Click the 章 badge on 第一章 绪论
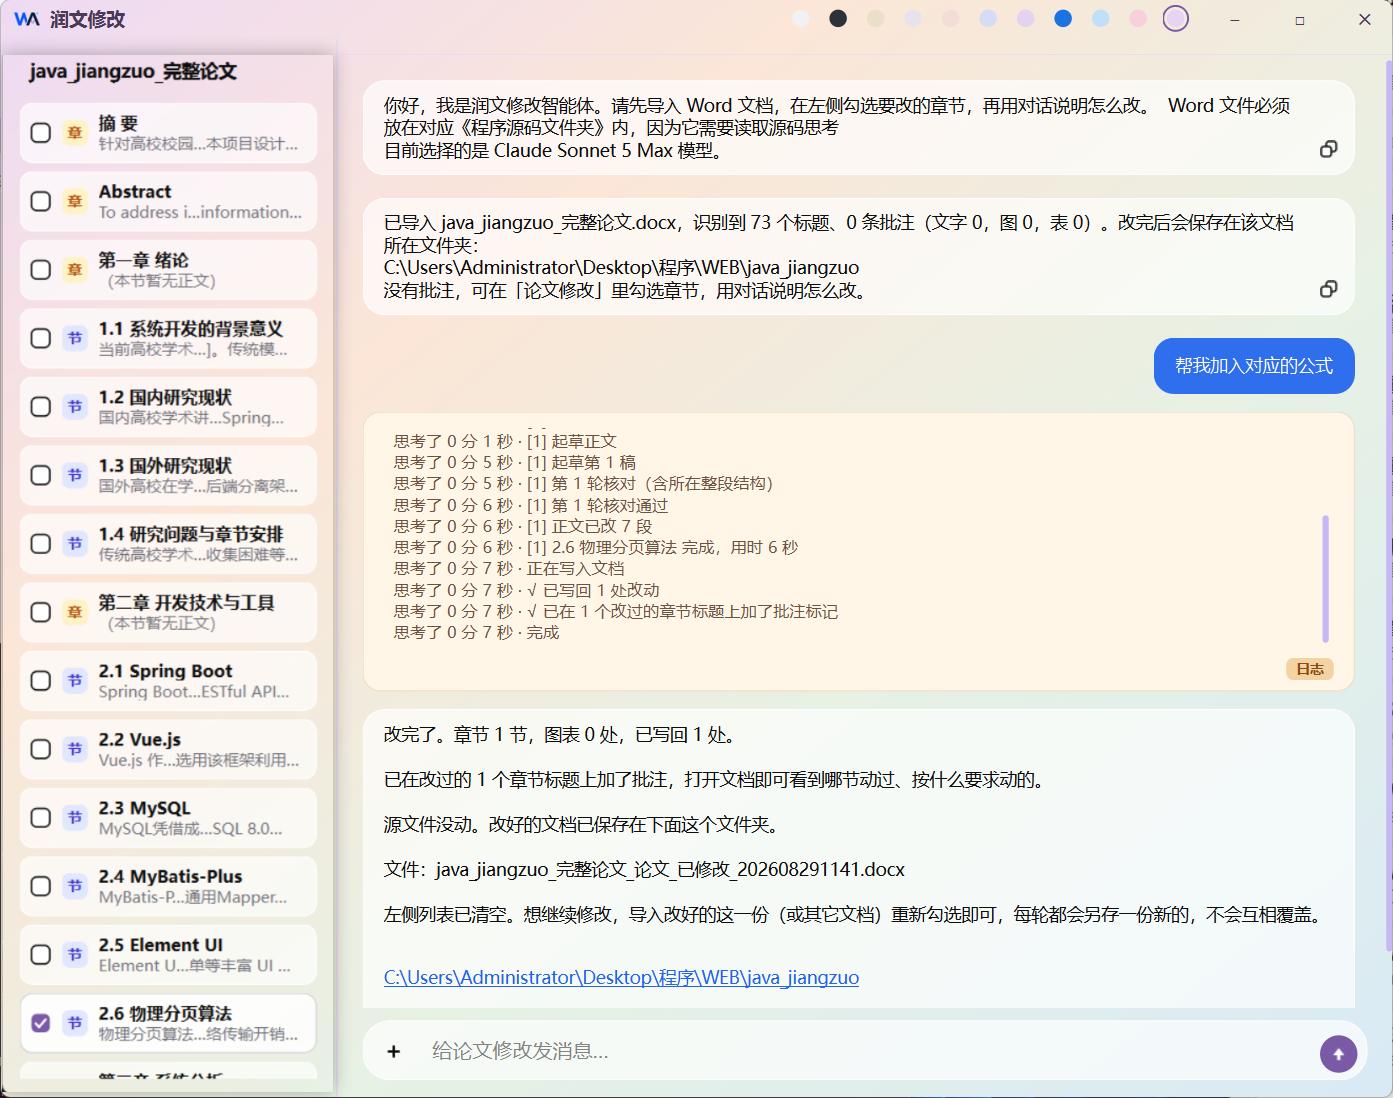 [75, 269]
